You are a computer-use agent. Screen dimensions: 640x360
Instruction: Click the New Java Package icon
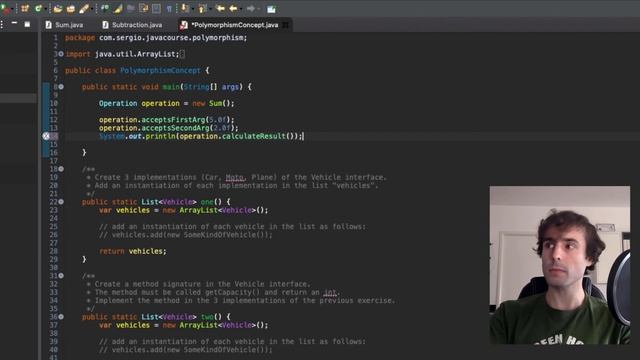click(25, 8)
